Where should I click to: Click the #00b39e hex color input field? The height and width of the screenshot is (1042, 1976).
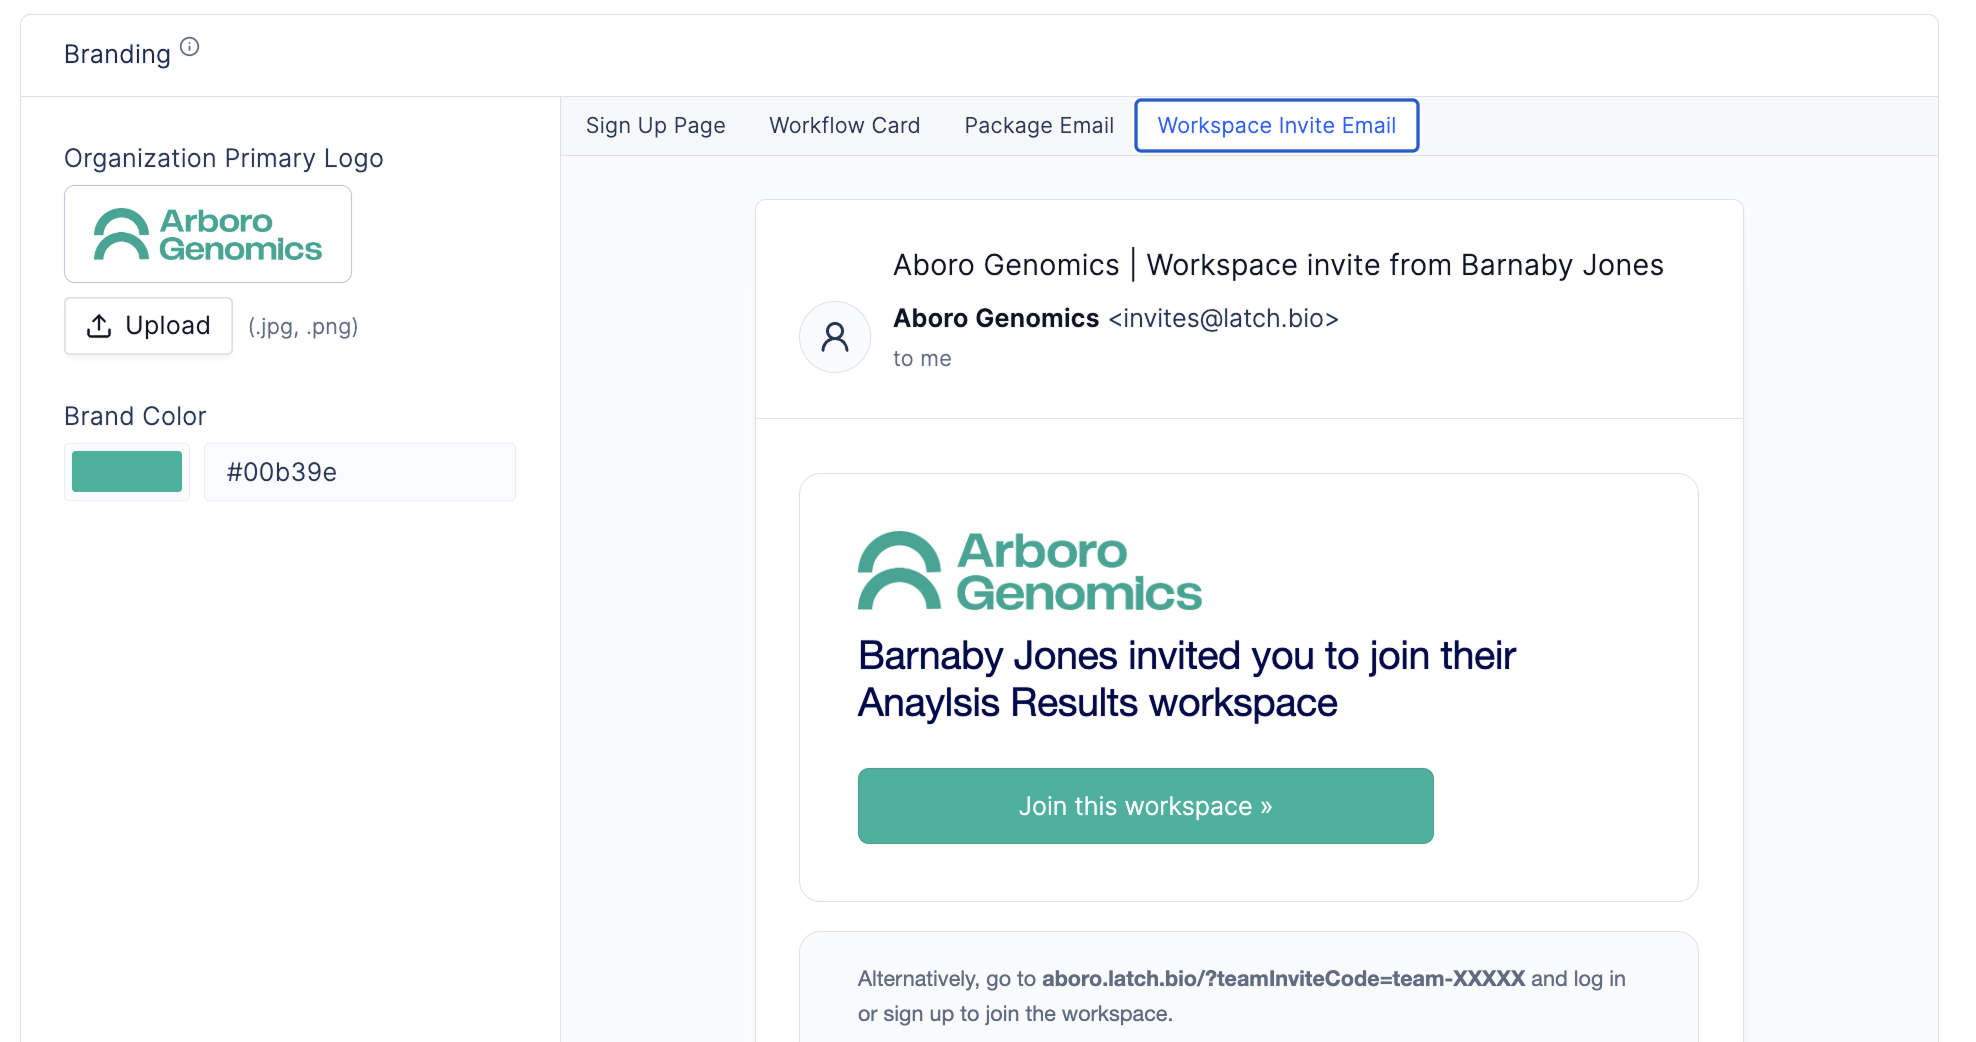coord(360,472)
